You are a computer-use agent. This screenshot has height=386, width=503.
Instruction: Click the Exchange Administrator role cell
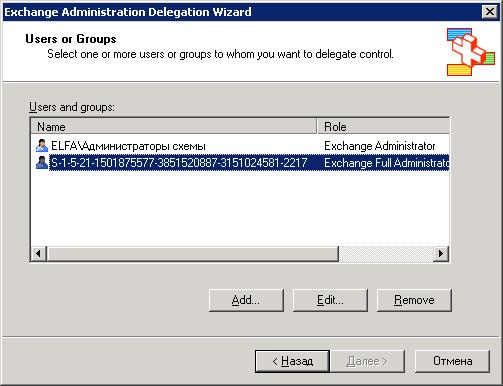[380, 146]
